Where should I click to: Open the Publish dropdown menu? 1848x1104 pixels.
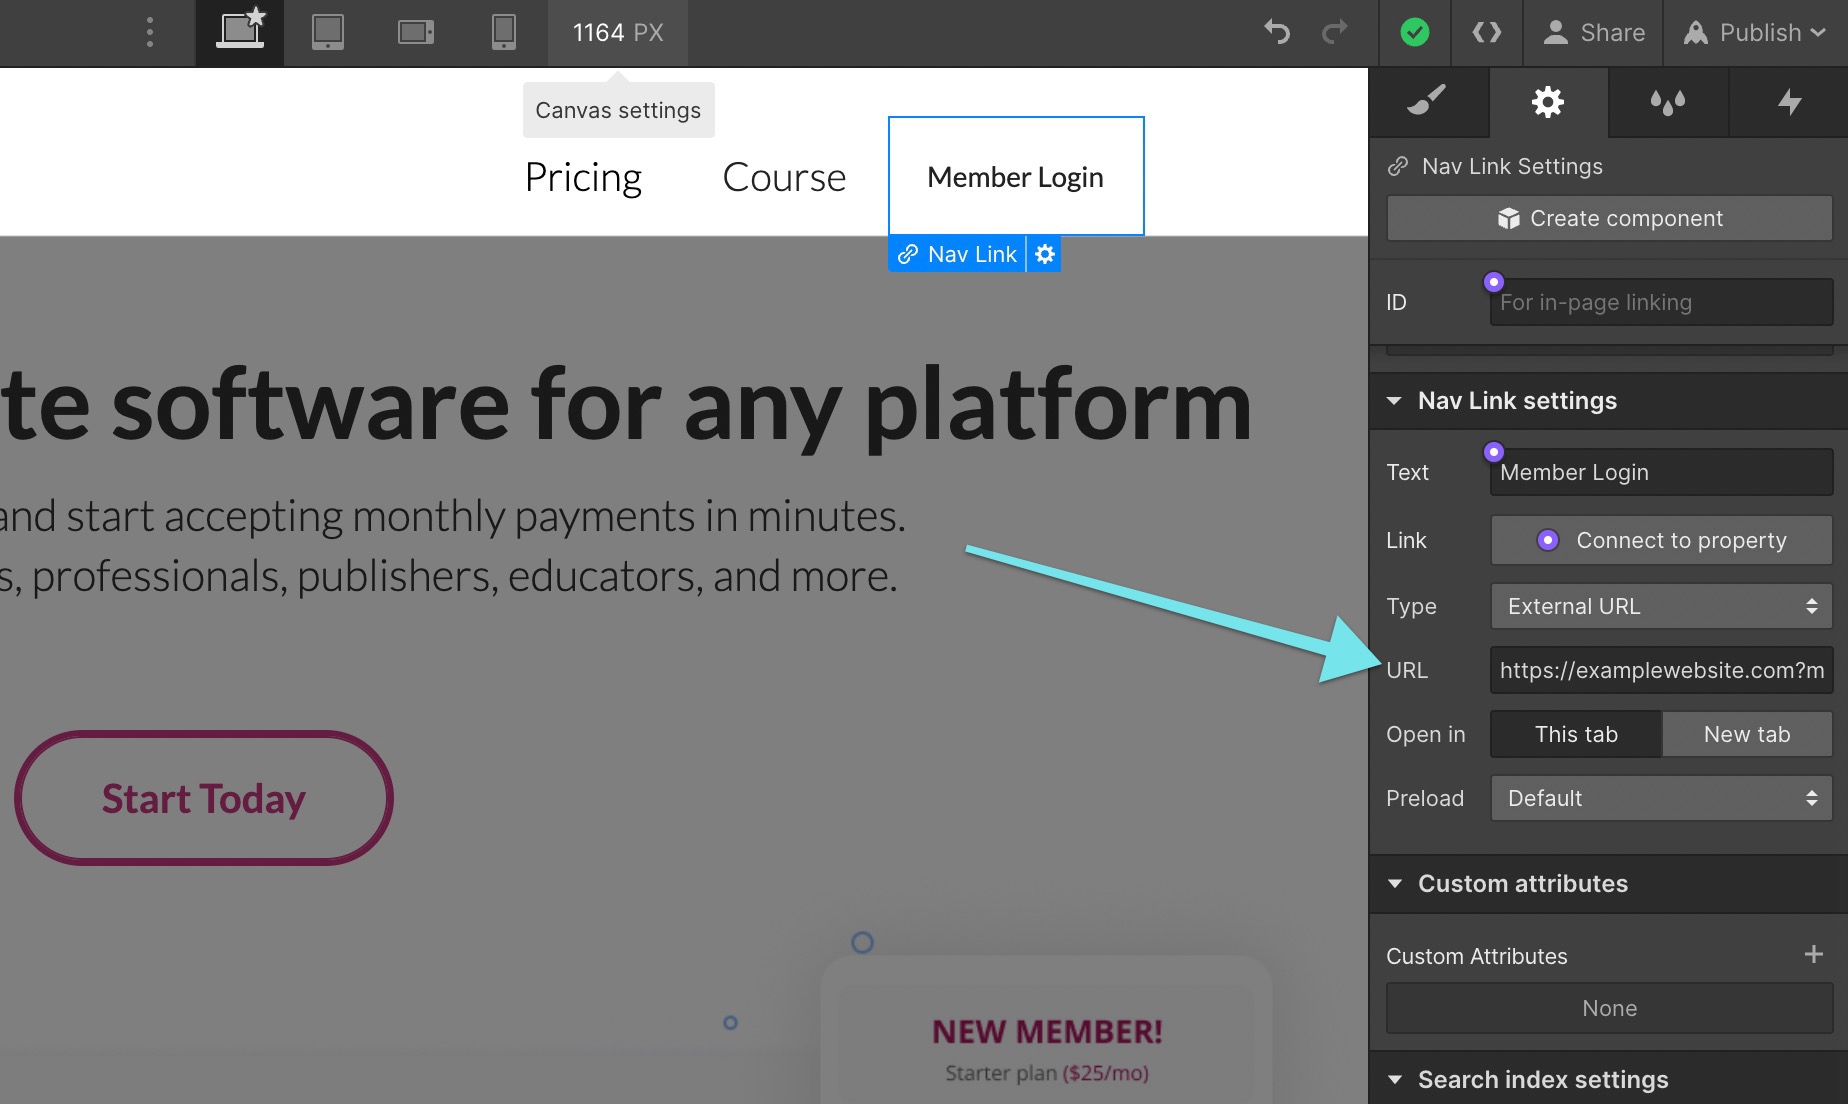pyautogui.click(x=1755, y=33)
